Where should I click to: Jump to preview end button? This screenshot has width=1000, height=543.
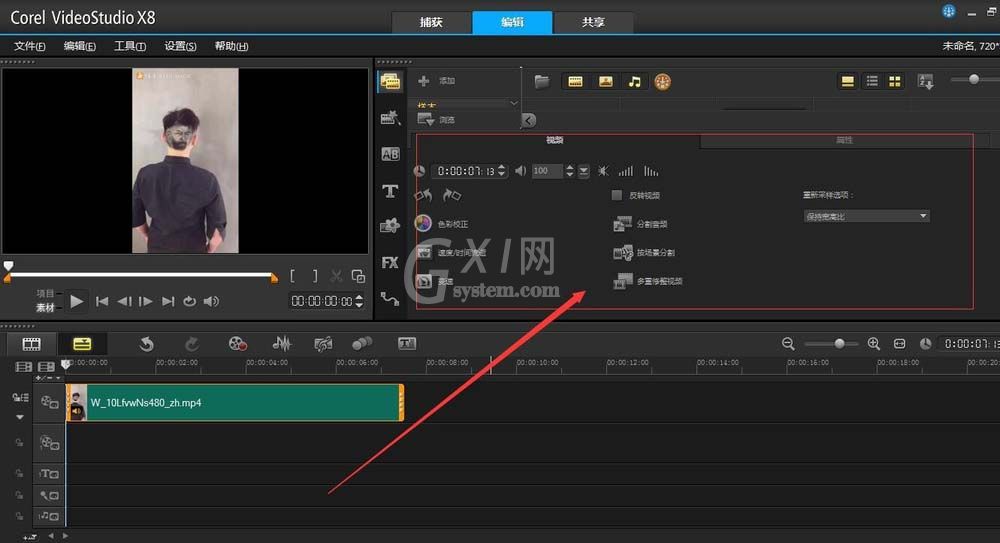tap(168, 301)
